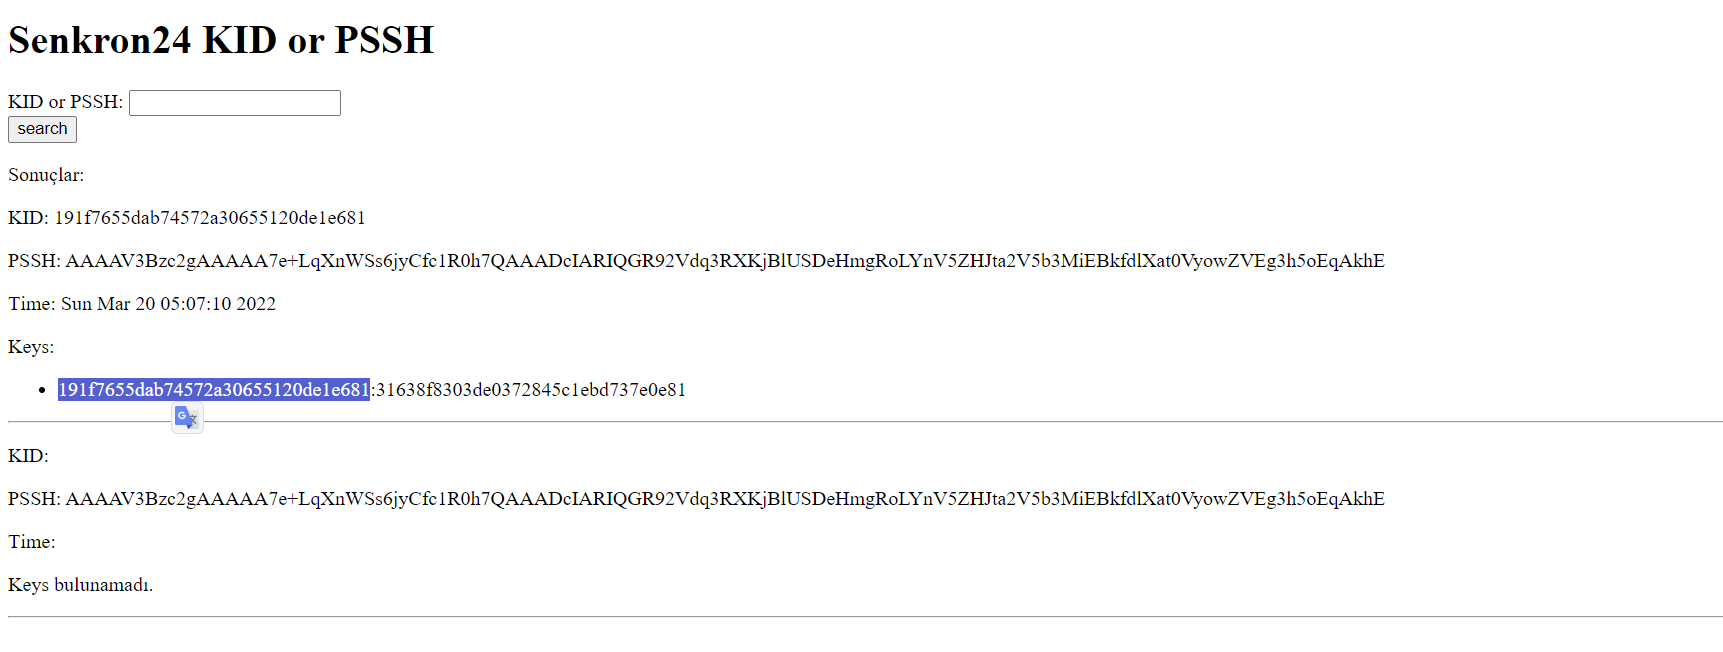This screenshot has width=1723, height=652.
Task: Click the key value 31638f8303de0372845c1ebd737e0e81
Action: click(x=531, y=390)
